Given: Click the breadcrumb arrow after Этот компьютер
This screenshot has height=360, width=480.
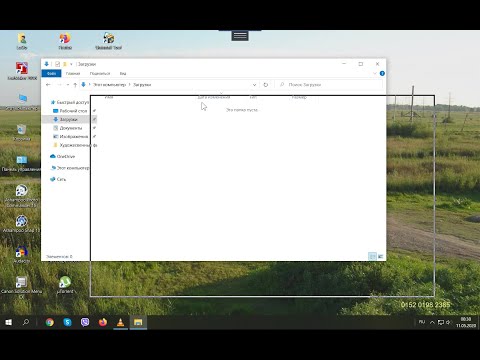Looking at the screenshot, I should click(130, 85).
